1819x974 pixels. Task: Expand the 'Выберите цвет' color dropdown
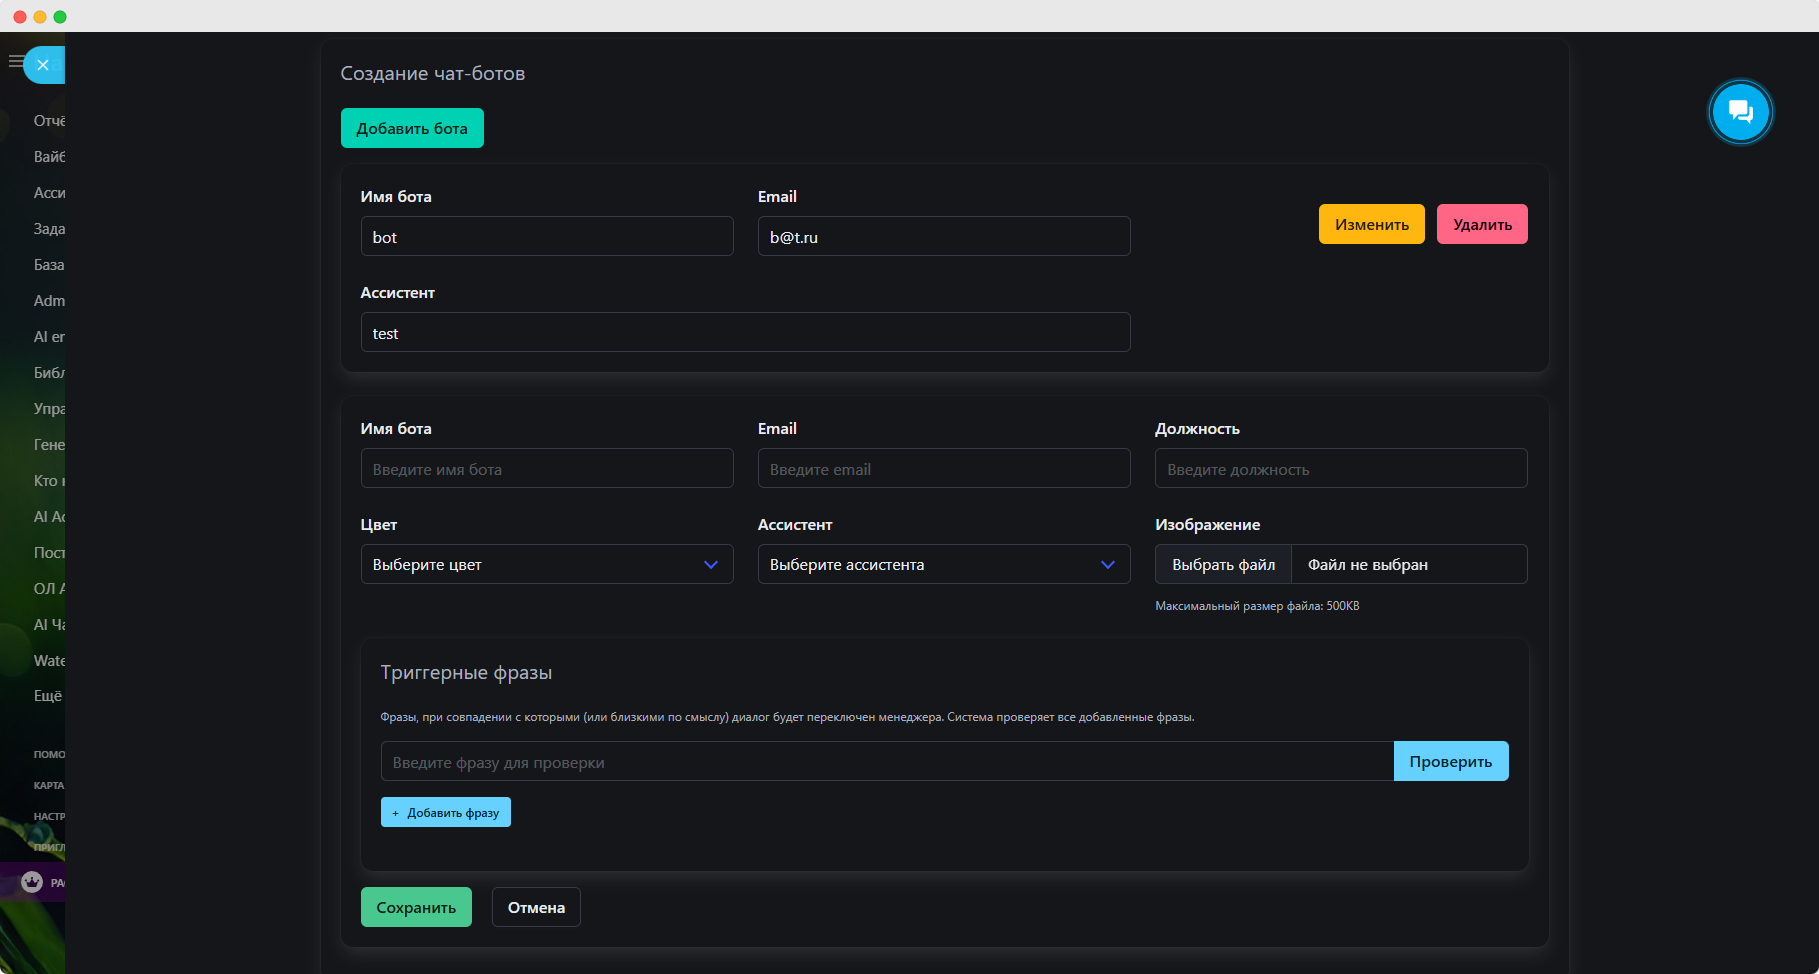coord(546,564)
